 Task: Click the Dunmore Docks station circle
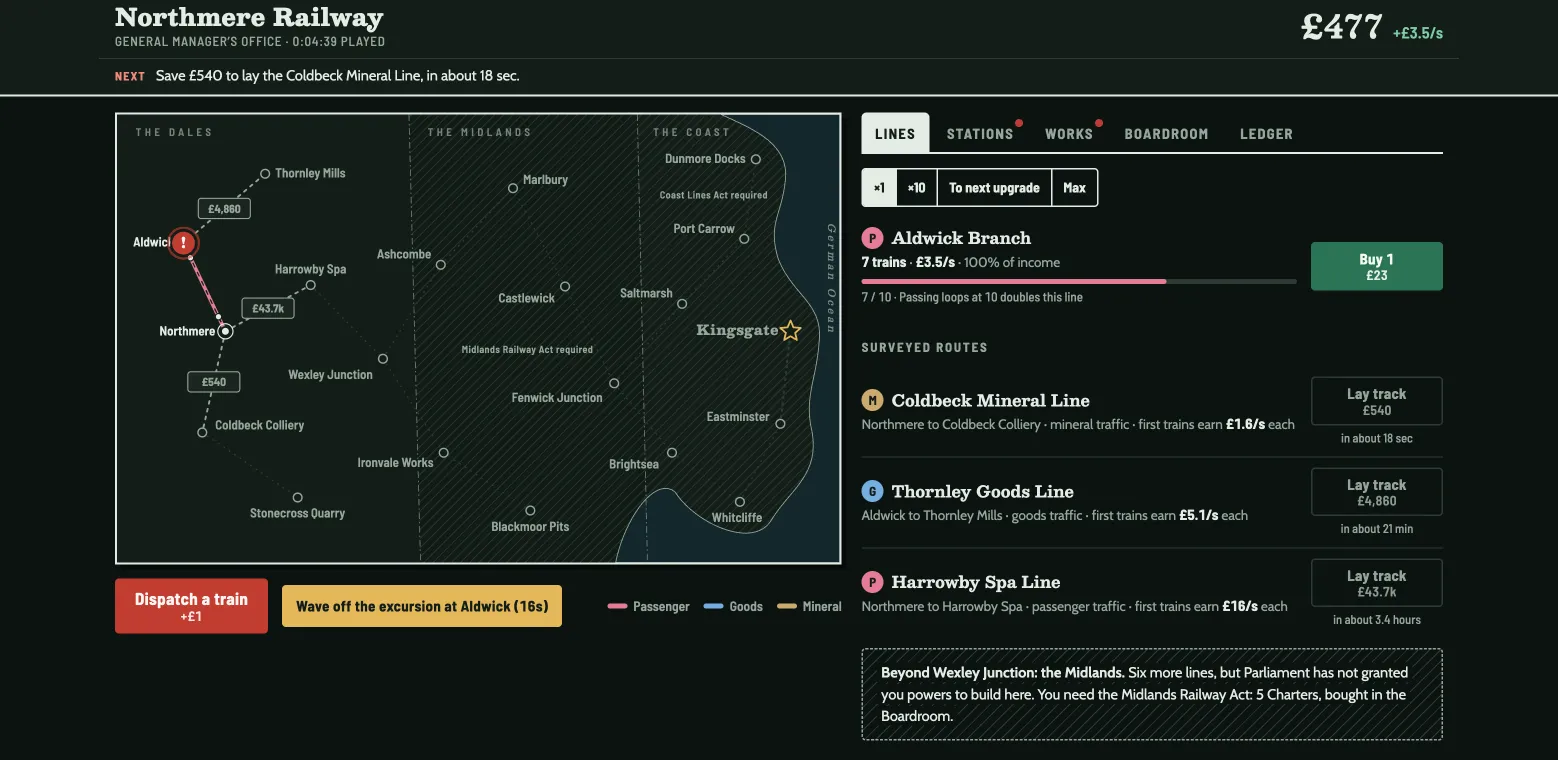756,159
